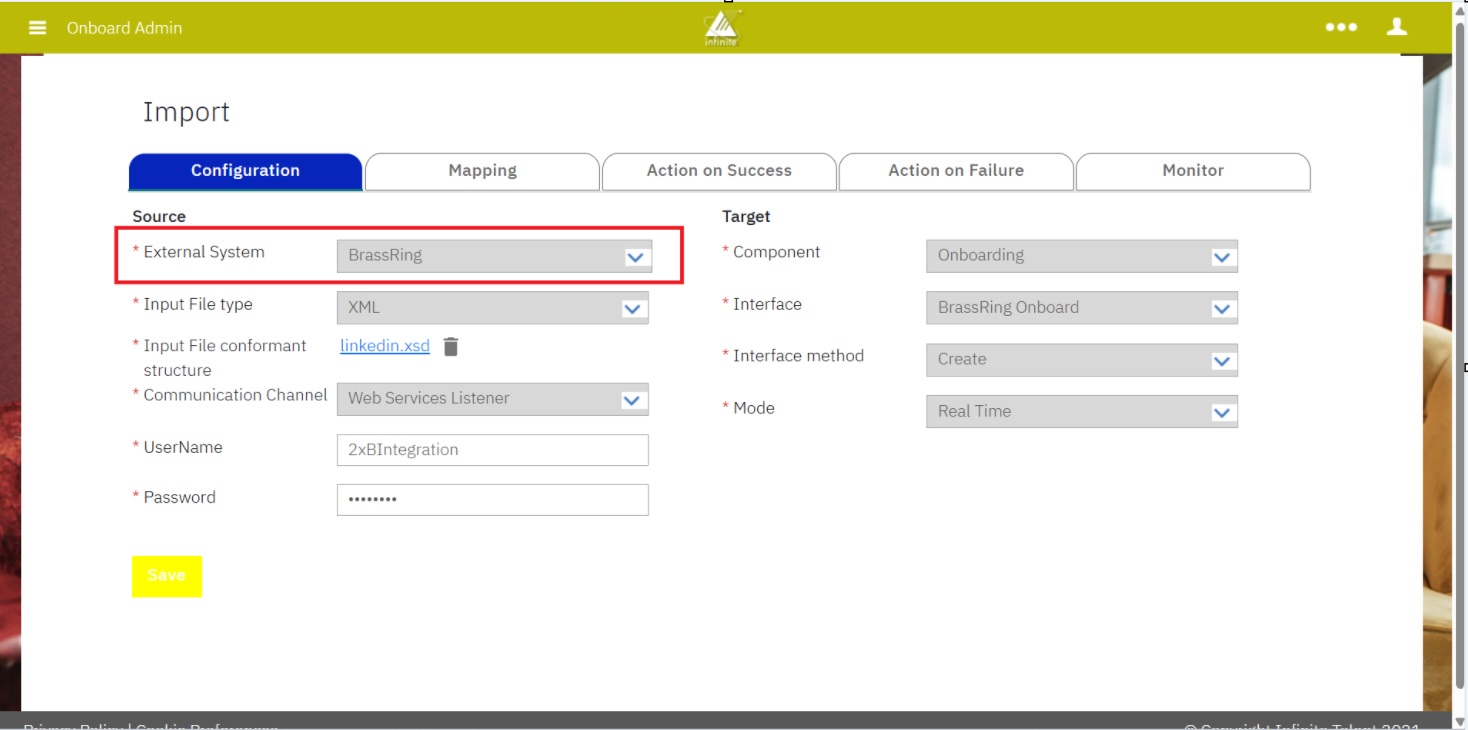Focus the Password input field

[492, 500]
